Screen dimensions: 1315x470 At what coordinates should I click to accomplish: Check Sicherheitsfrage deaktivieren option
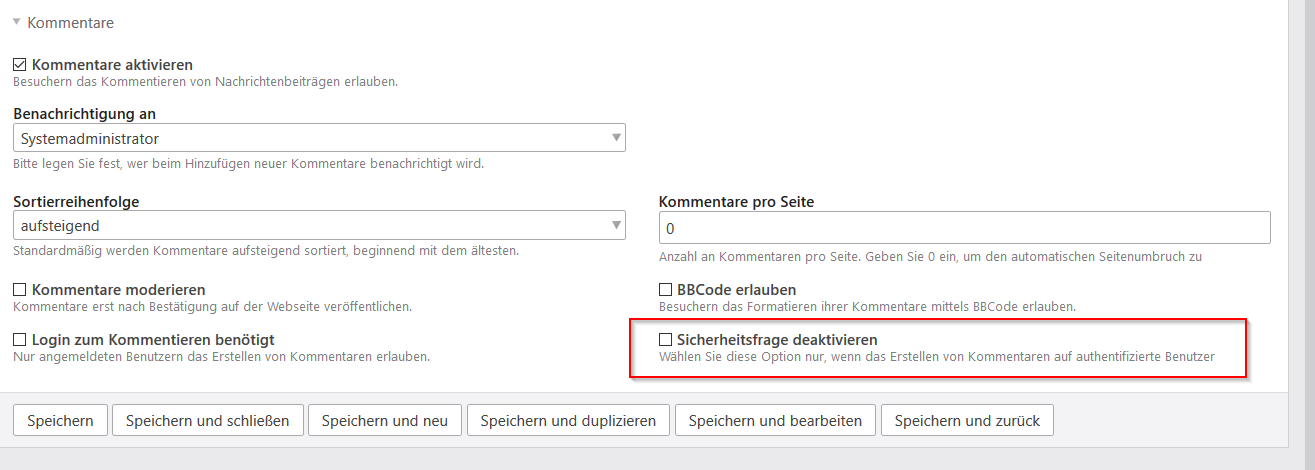point(666,340)
